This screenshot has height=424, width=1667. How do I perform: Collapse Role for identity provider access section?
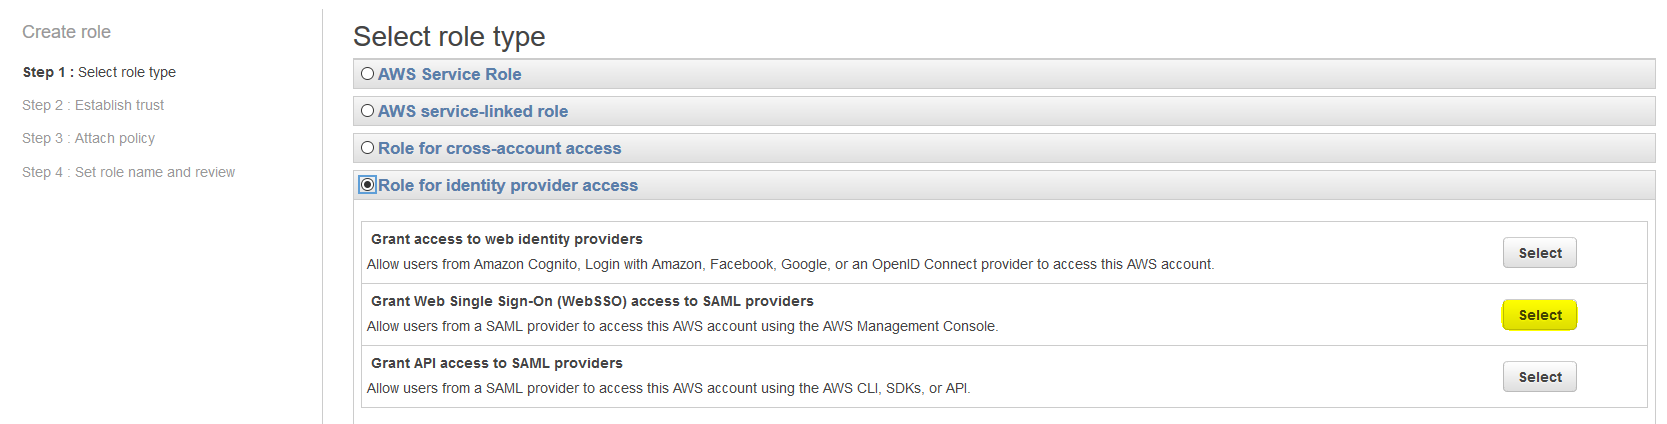(x=508, y=185)
